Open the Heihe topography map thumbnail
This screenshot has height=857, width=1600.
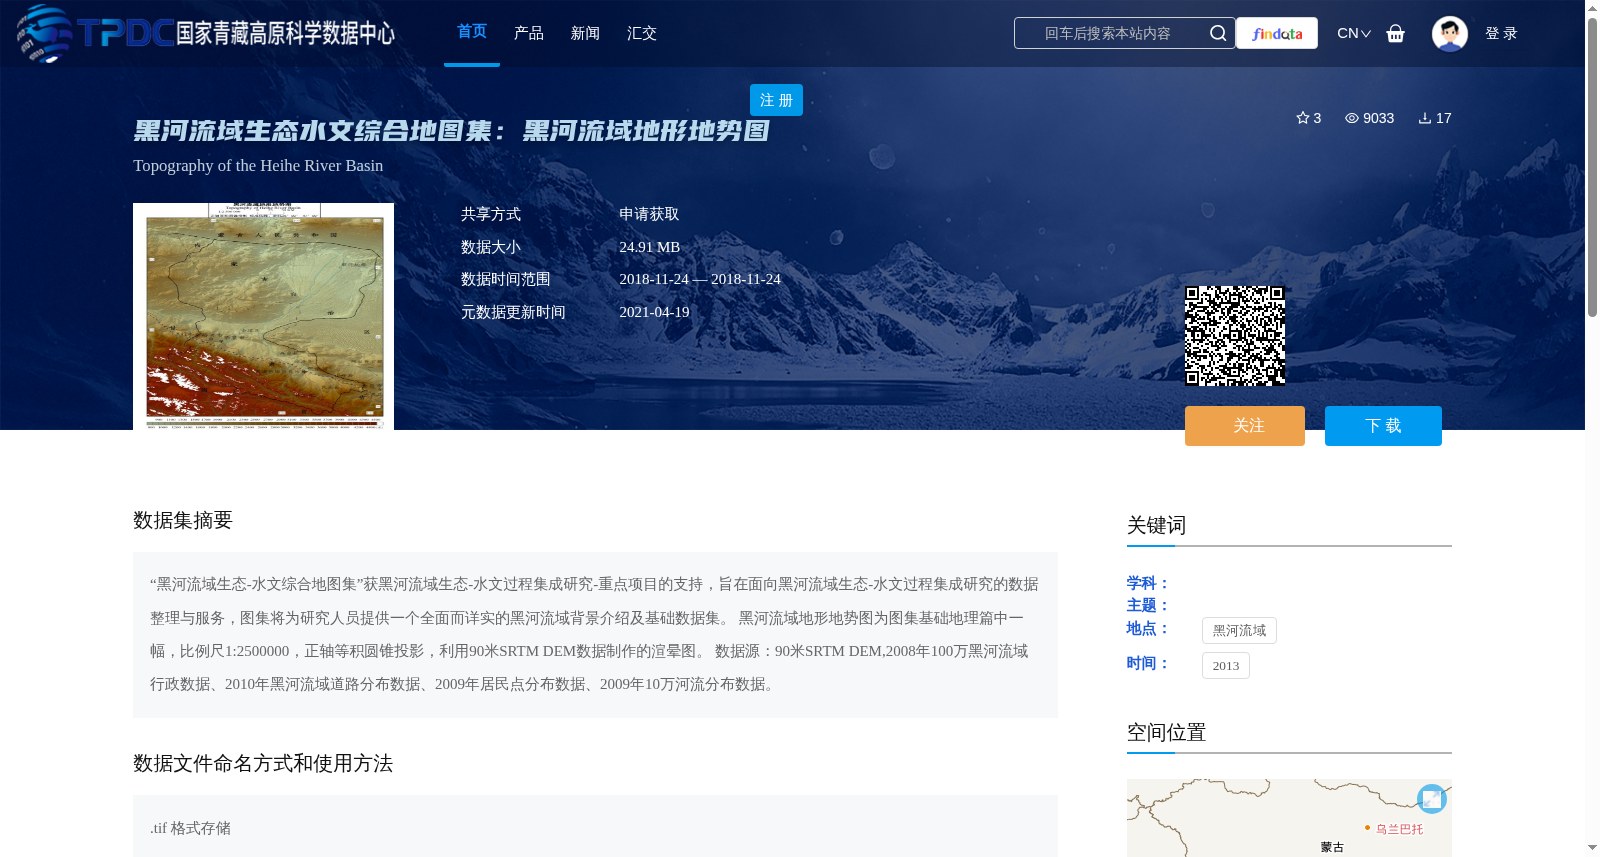pos(263,316)
